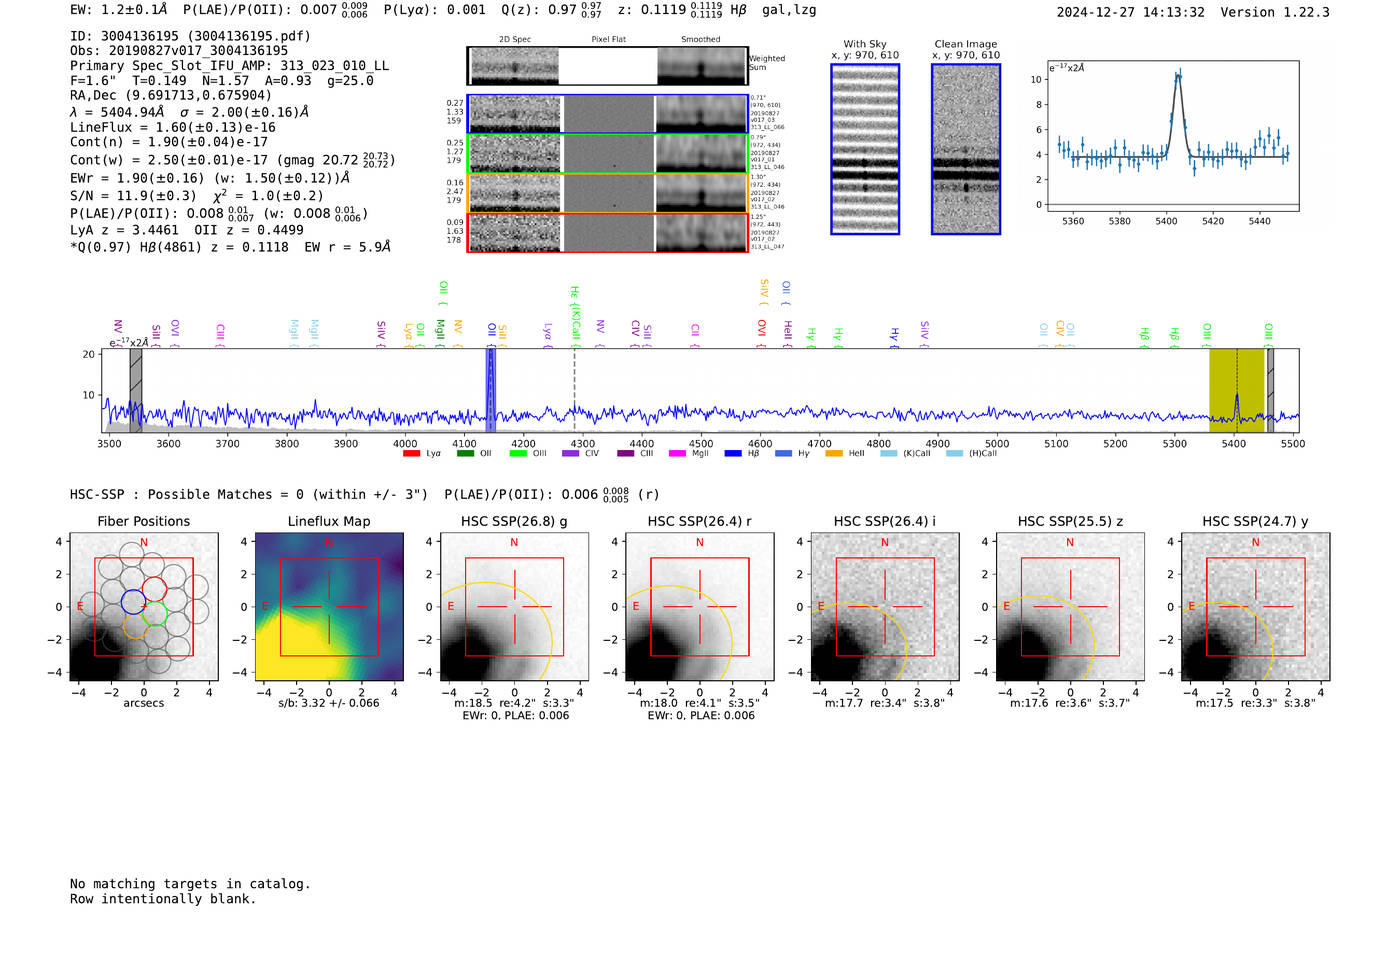Click the F=1.6" T=0.149 quality line
The width and height of the screenshot is (1400, 953).
tap(222, 81)
